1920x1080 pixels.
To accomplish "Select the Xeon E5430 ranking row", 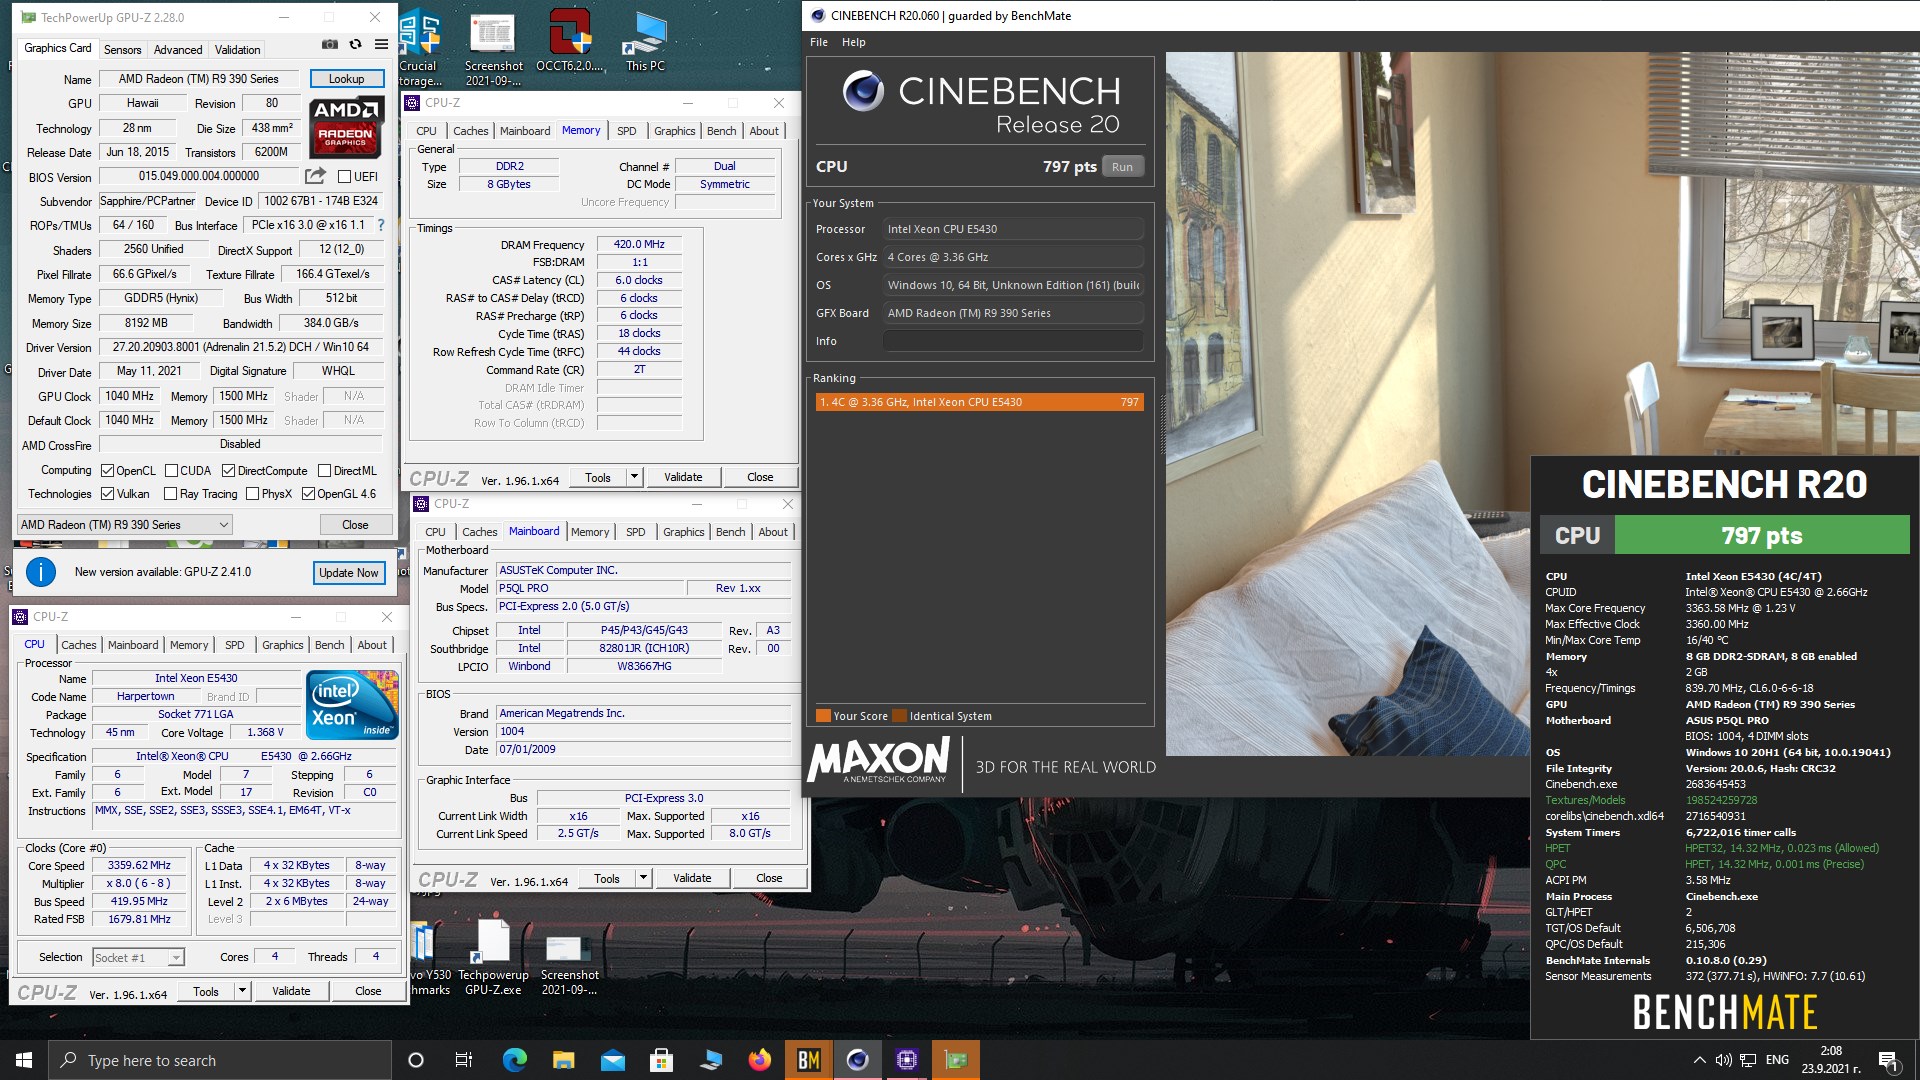I will (980, 402).
